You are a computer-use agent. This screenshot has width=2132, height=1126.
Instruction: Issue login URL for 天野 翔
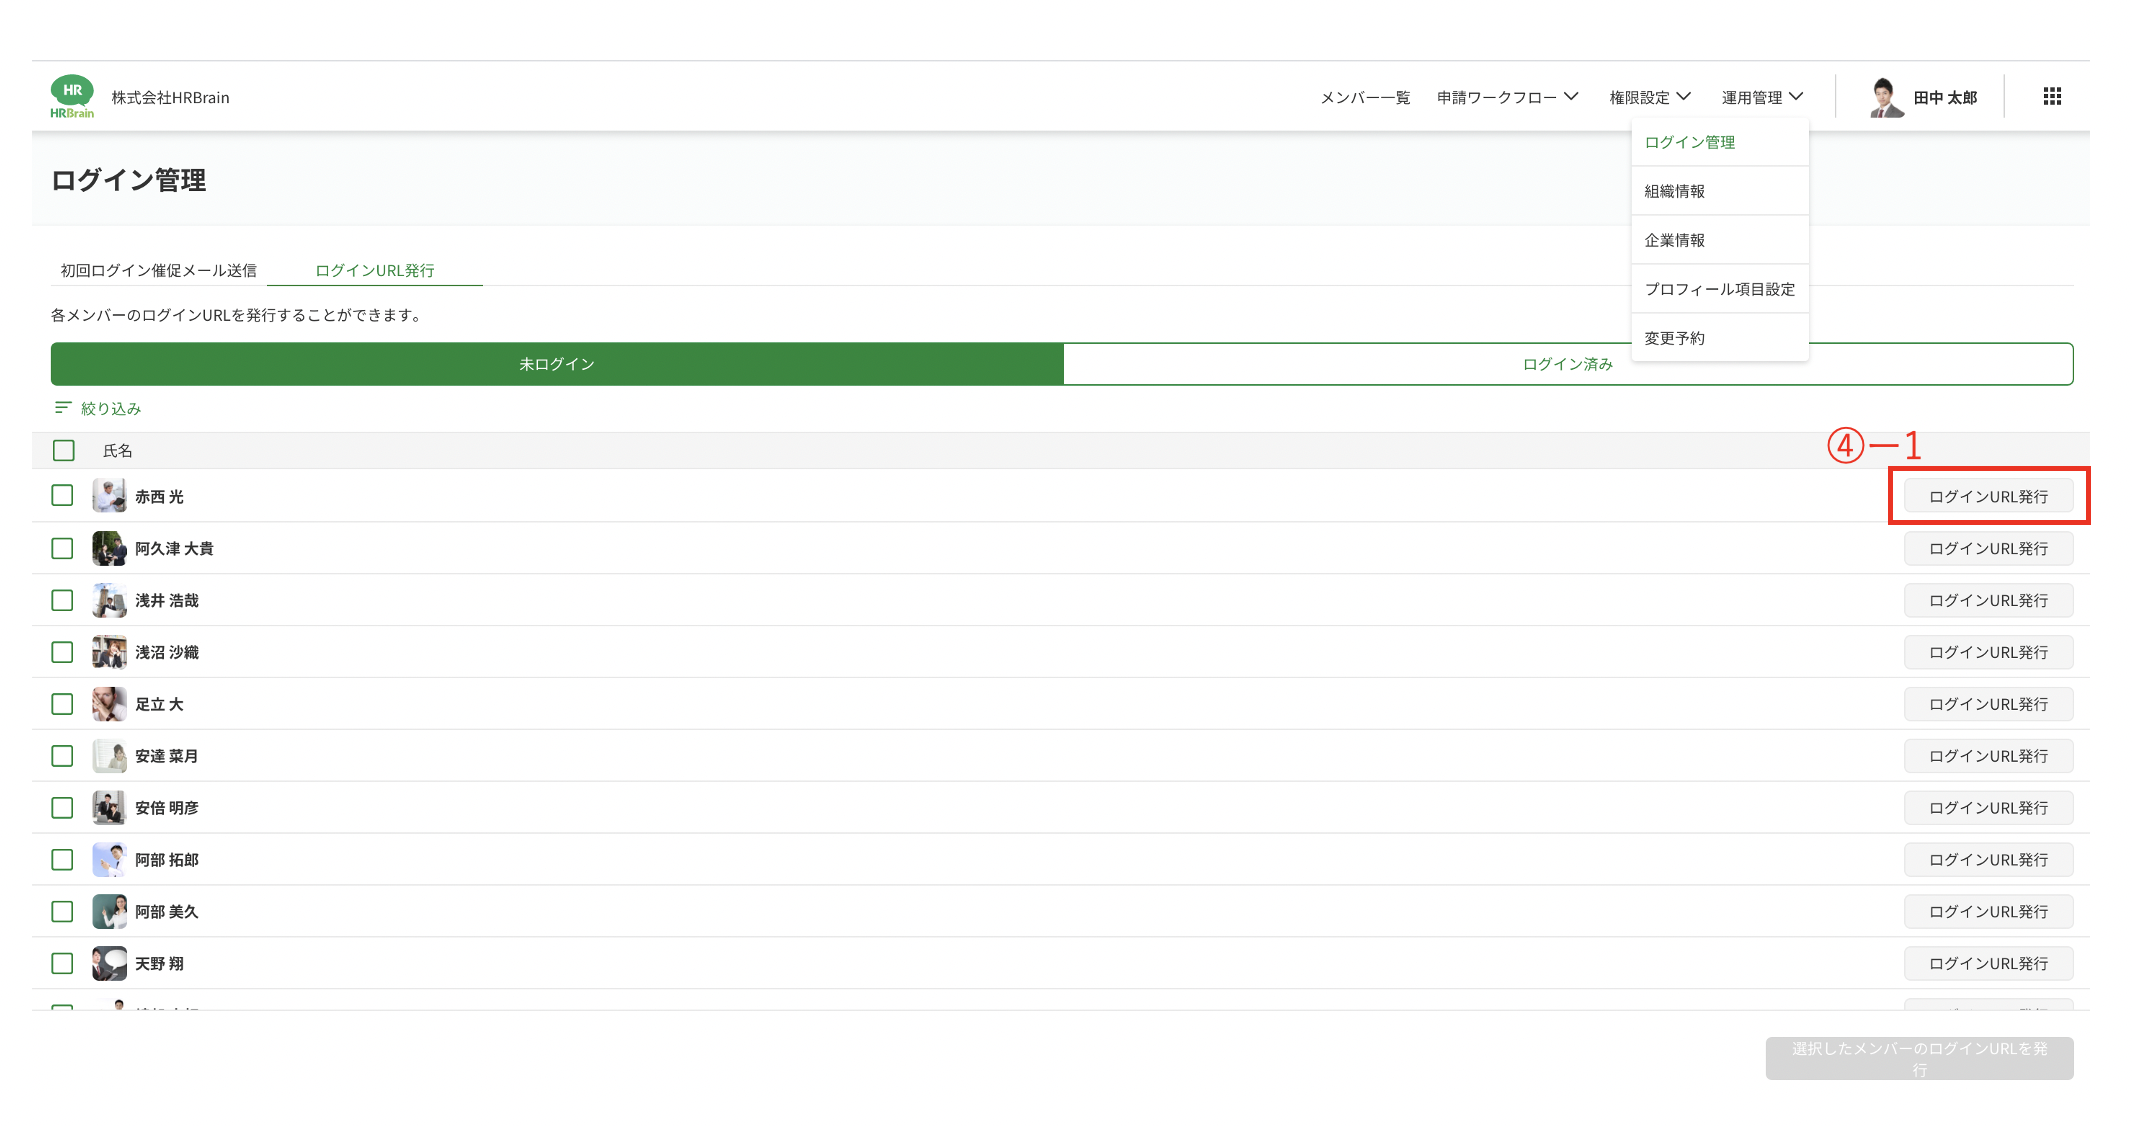tap(1988, 963)
